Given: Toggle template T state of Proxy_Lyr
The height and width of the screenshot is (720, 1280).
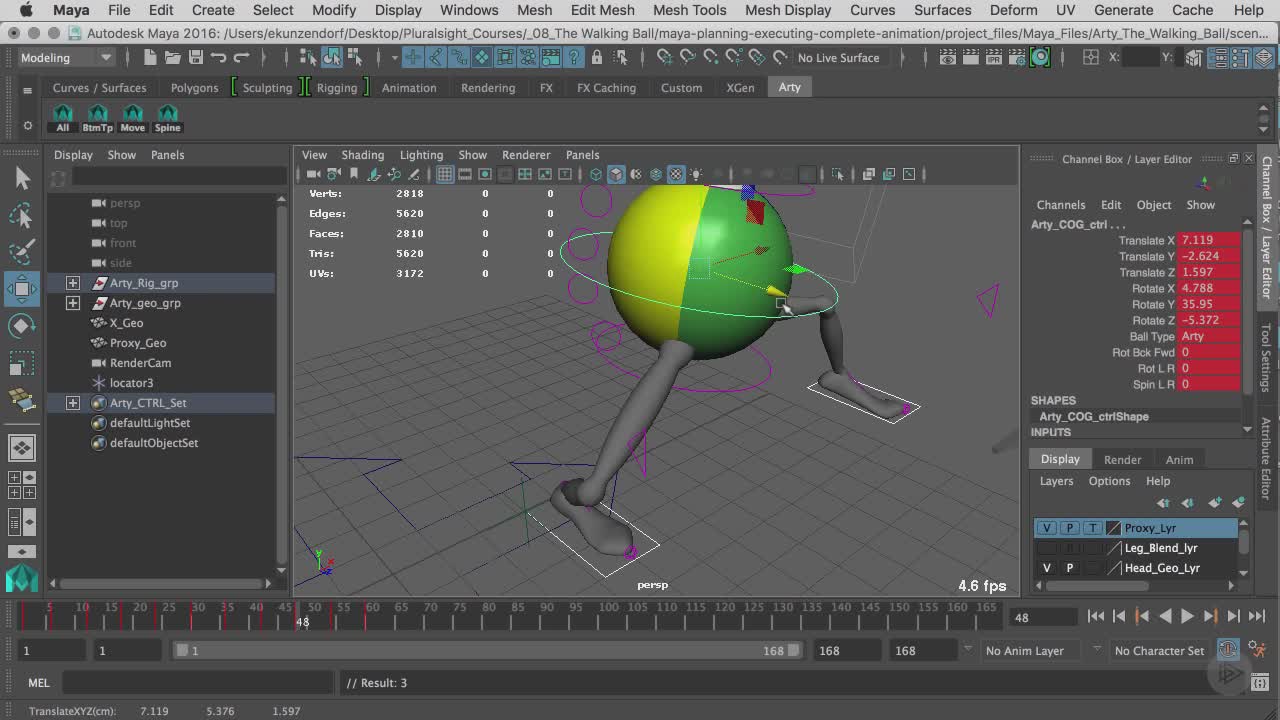Looking at the screenshot, I should click(1092, 528).
